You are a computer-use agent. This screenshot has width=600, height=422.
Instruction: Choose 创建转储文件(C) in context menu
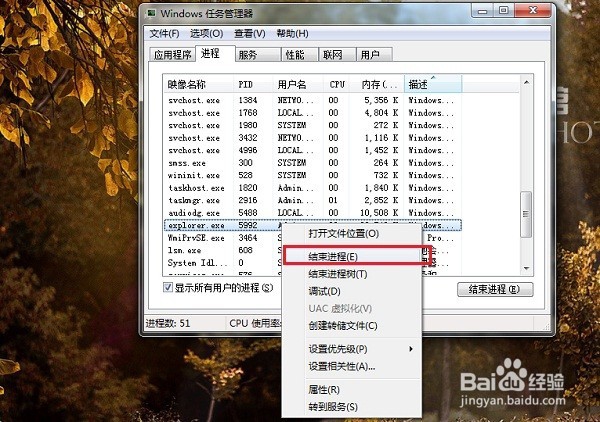click(x=352, y=326)
